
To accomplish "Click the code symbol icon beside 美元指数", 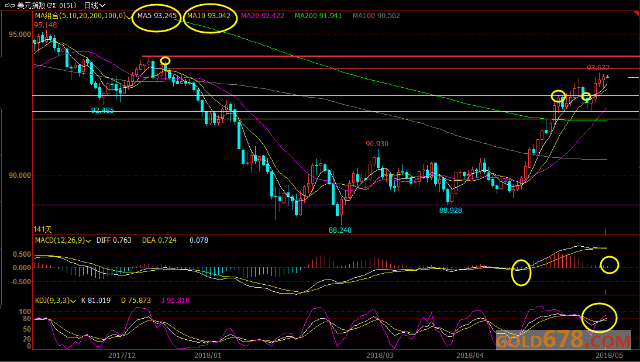I will [x=10, y=5].
